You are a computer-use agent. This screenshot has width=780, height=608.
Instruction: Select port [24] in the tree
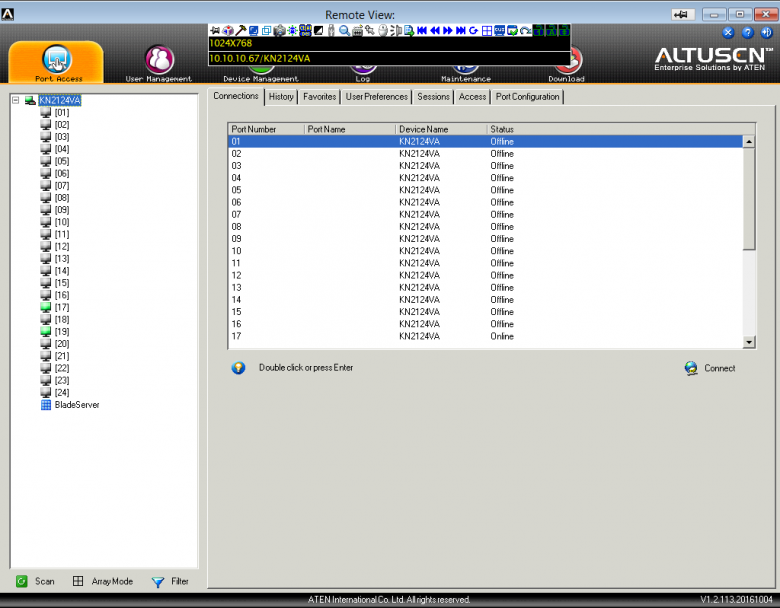(62, 393)
